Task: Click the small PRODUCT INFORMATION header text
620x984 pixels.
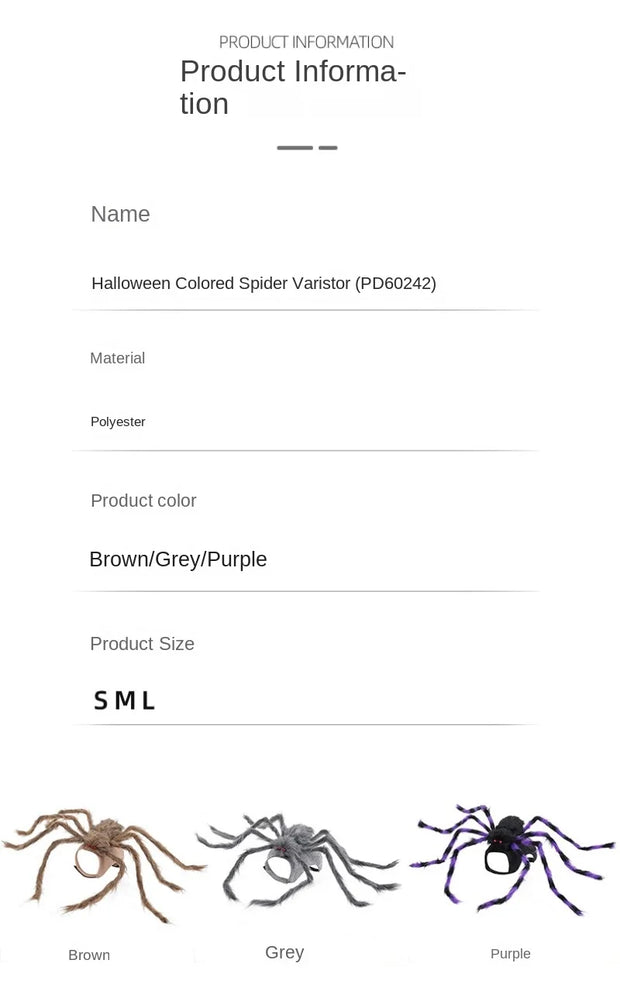Action: [x=306, y=42]
